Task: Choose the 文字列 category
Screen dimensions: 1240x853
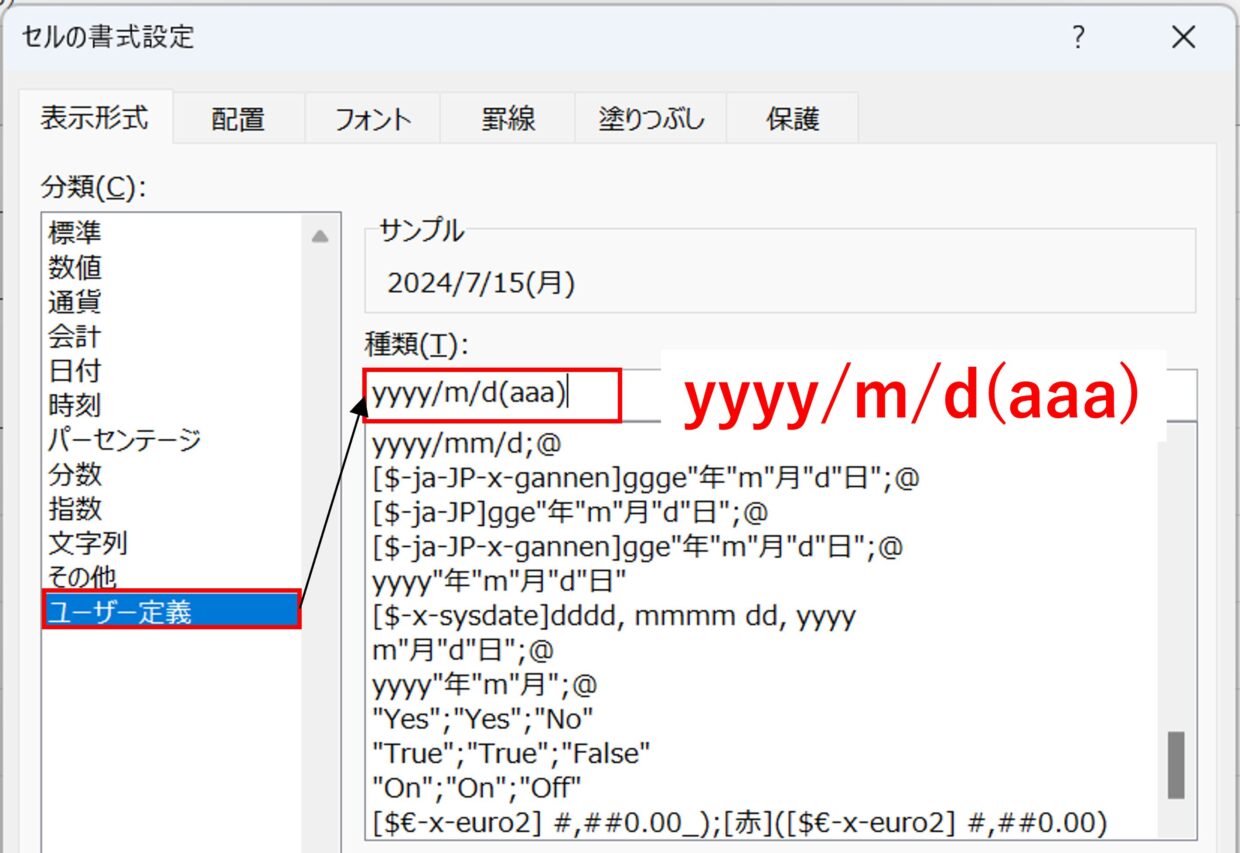Action: point(88,544)
